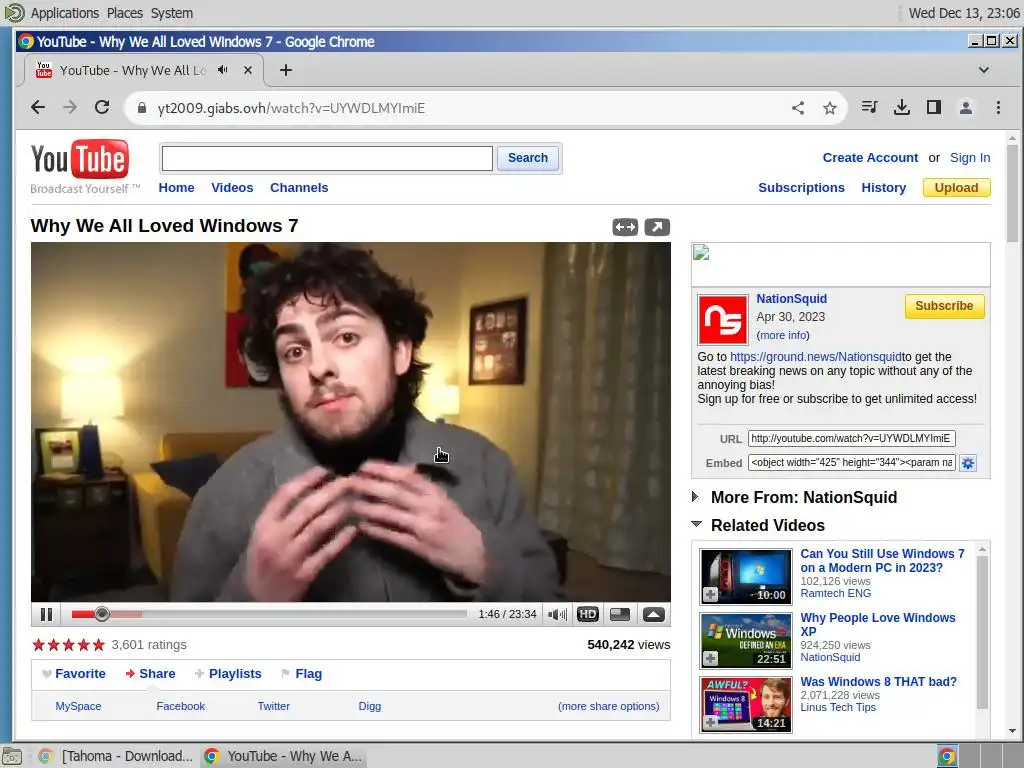Open Chrome three-dot menu
Image resolution: width=1024 pixels, height=768 pixels.
(x=998, y=107)
